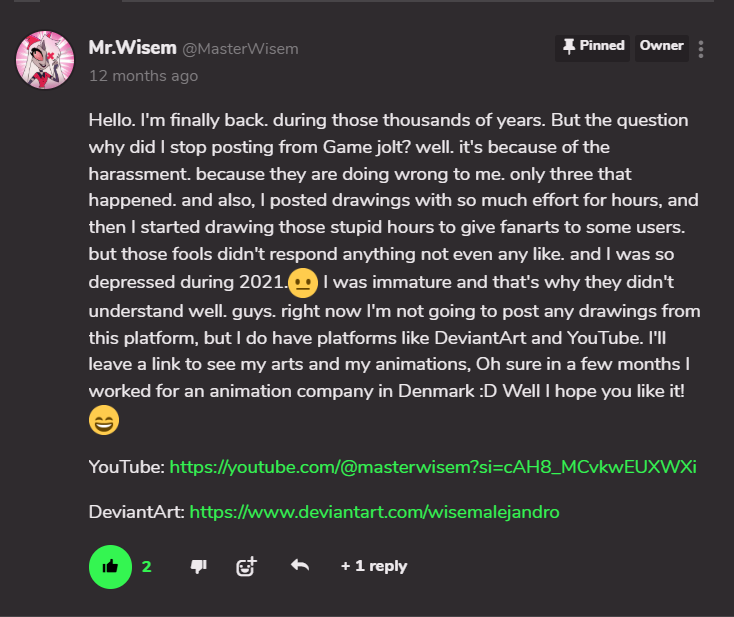Click the grinning emoji ending the comment

coord(104,421)
